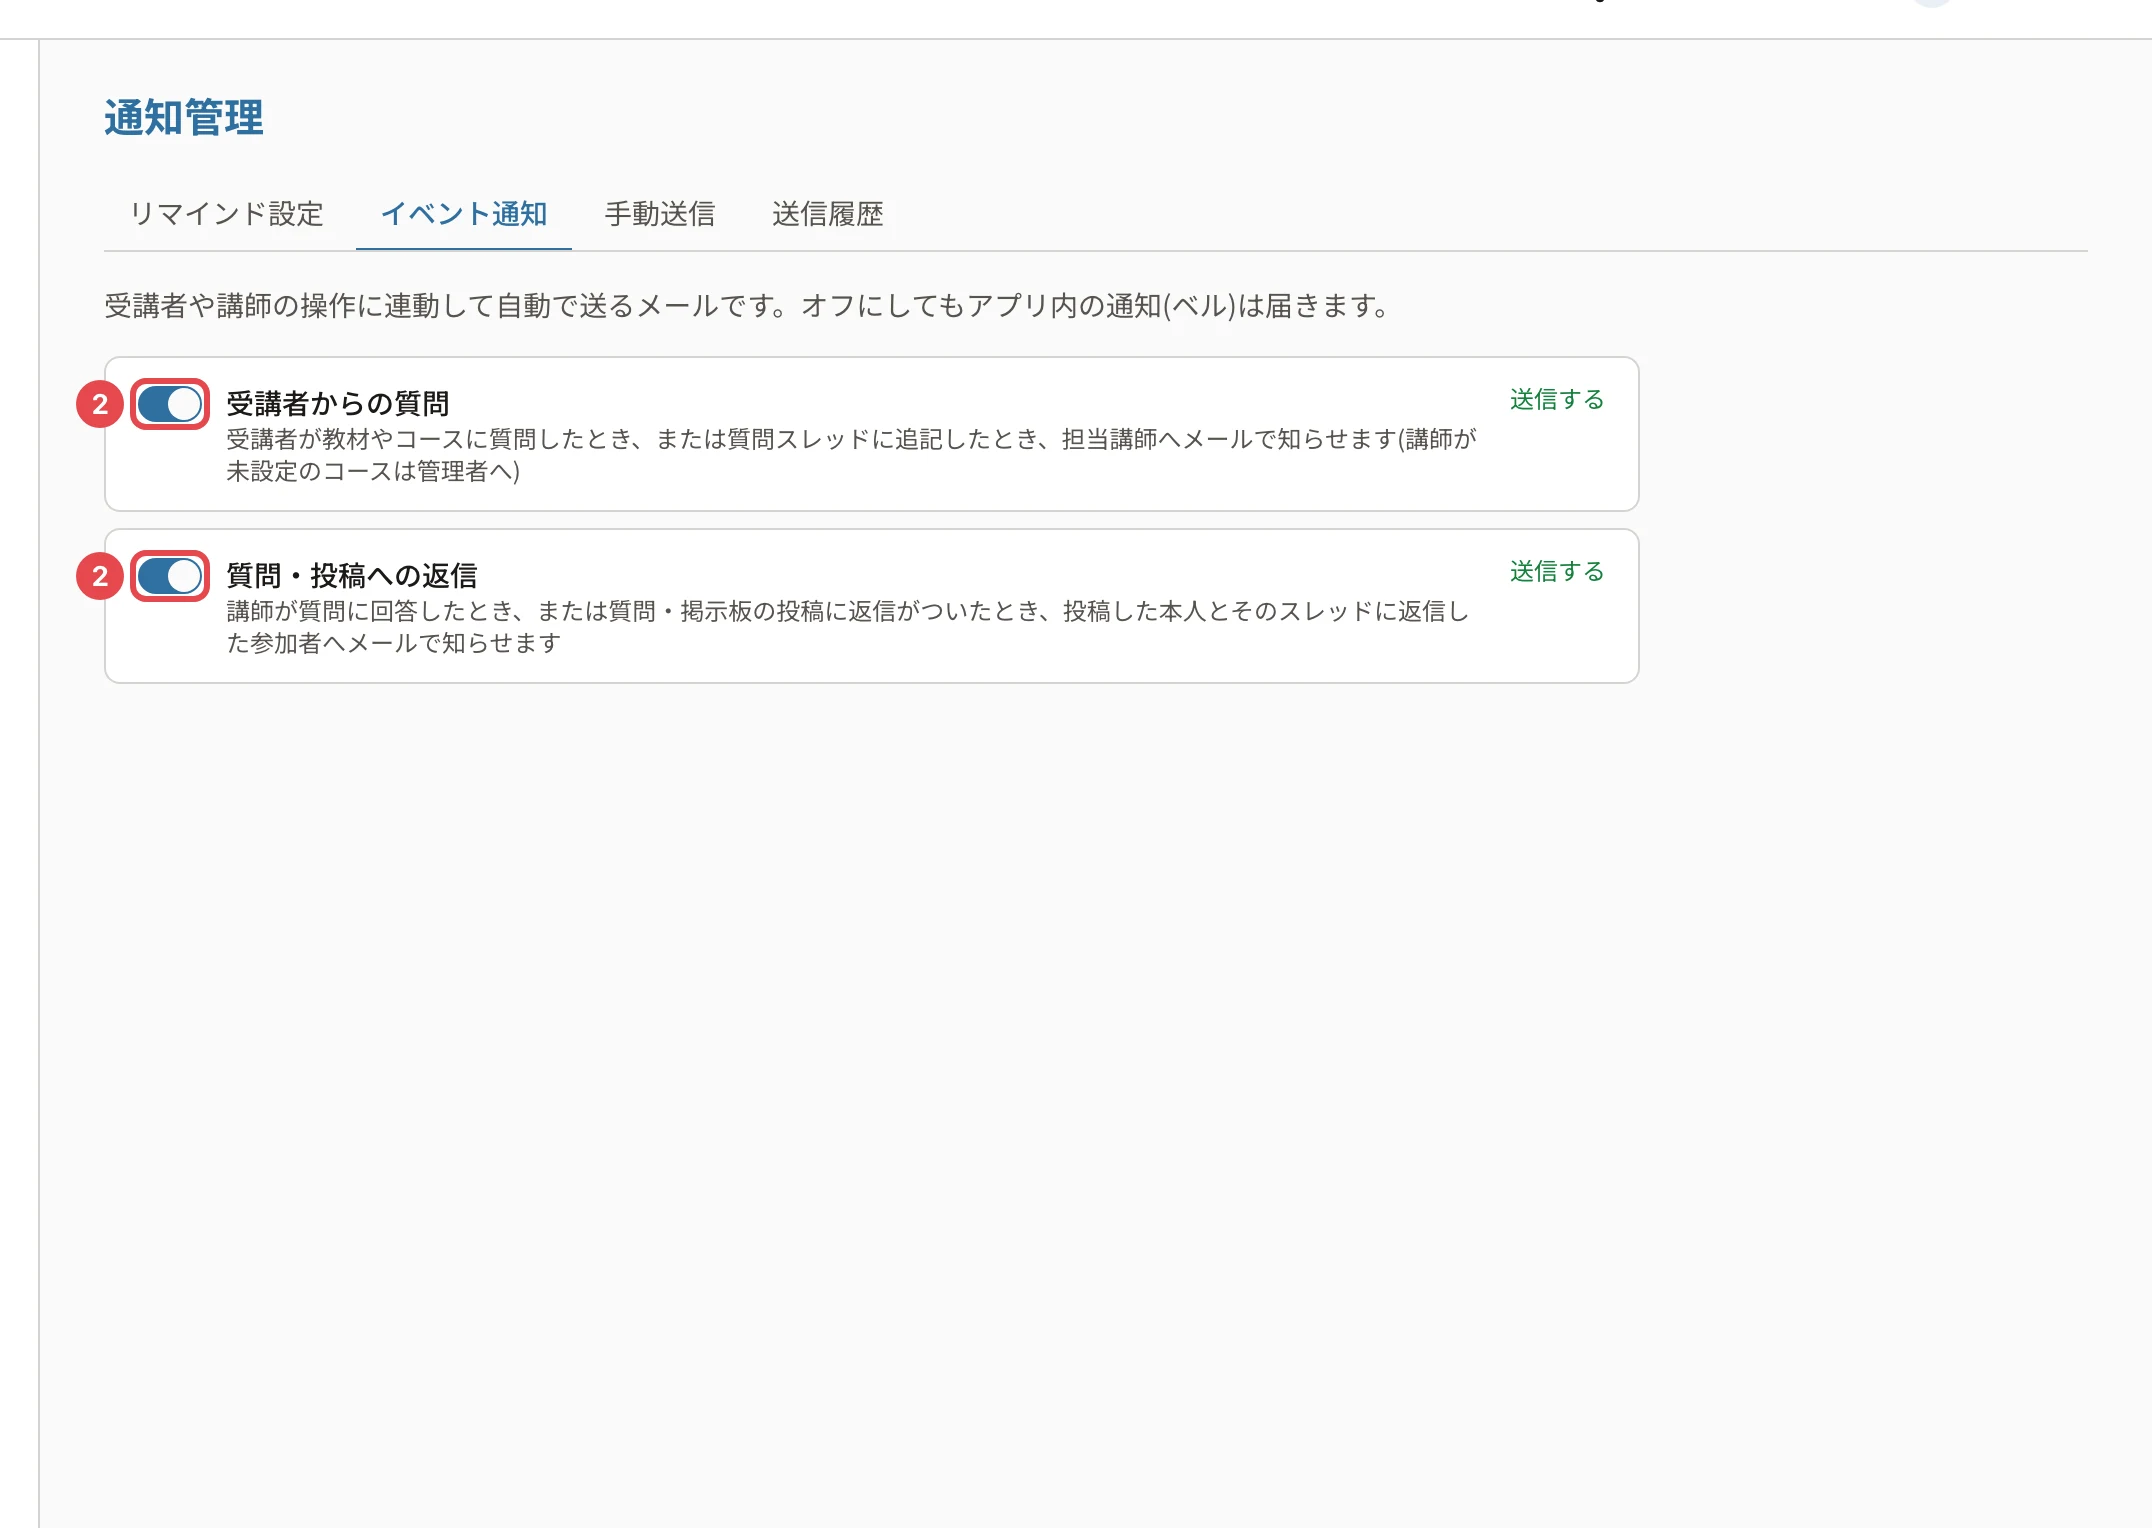Click 送信する status in 質問・投稿への返信 card
Viewport: 2152px width, 1528px height.
point(1557,572)
